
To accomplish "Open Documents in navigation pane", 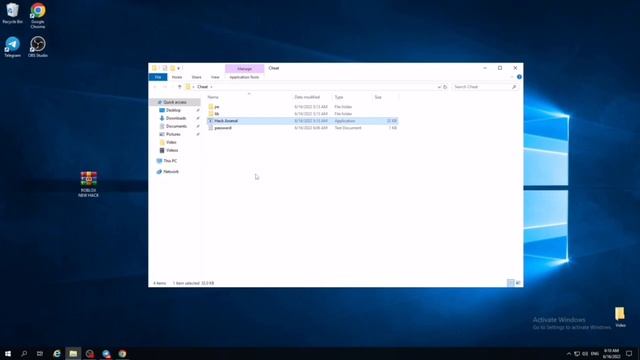I will click(176, 126).
